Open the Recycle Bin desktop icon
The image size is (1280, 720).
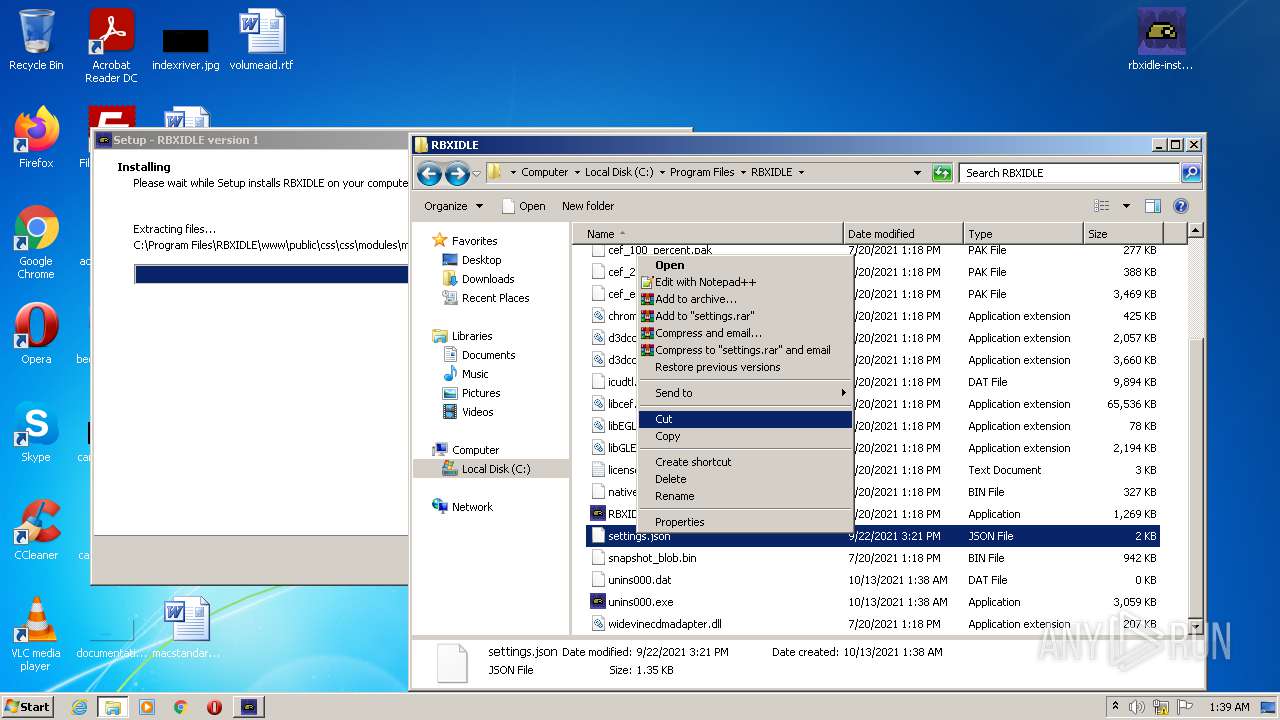point(36,40)
